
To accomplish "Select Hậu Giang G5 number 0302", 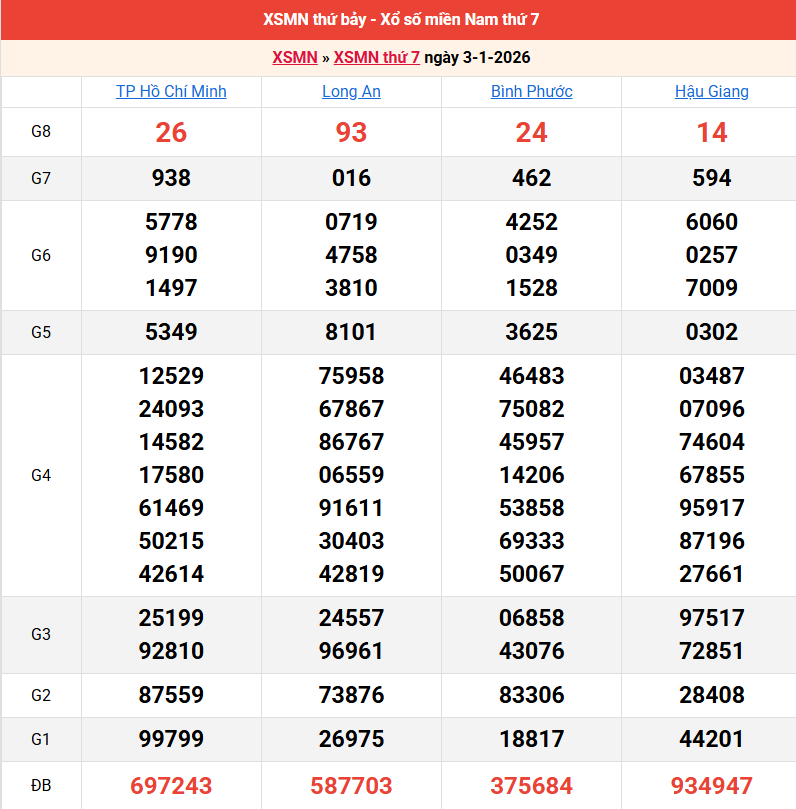I will tap(711, 332).
